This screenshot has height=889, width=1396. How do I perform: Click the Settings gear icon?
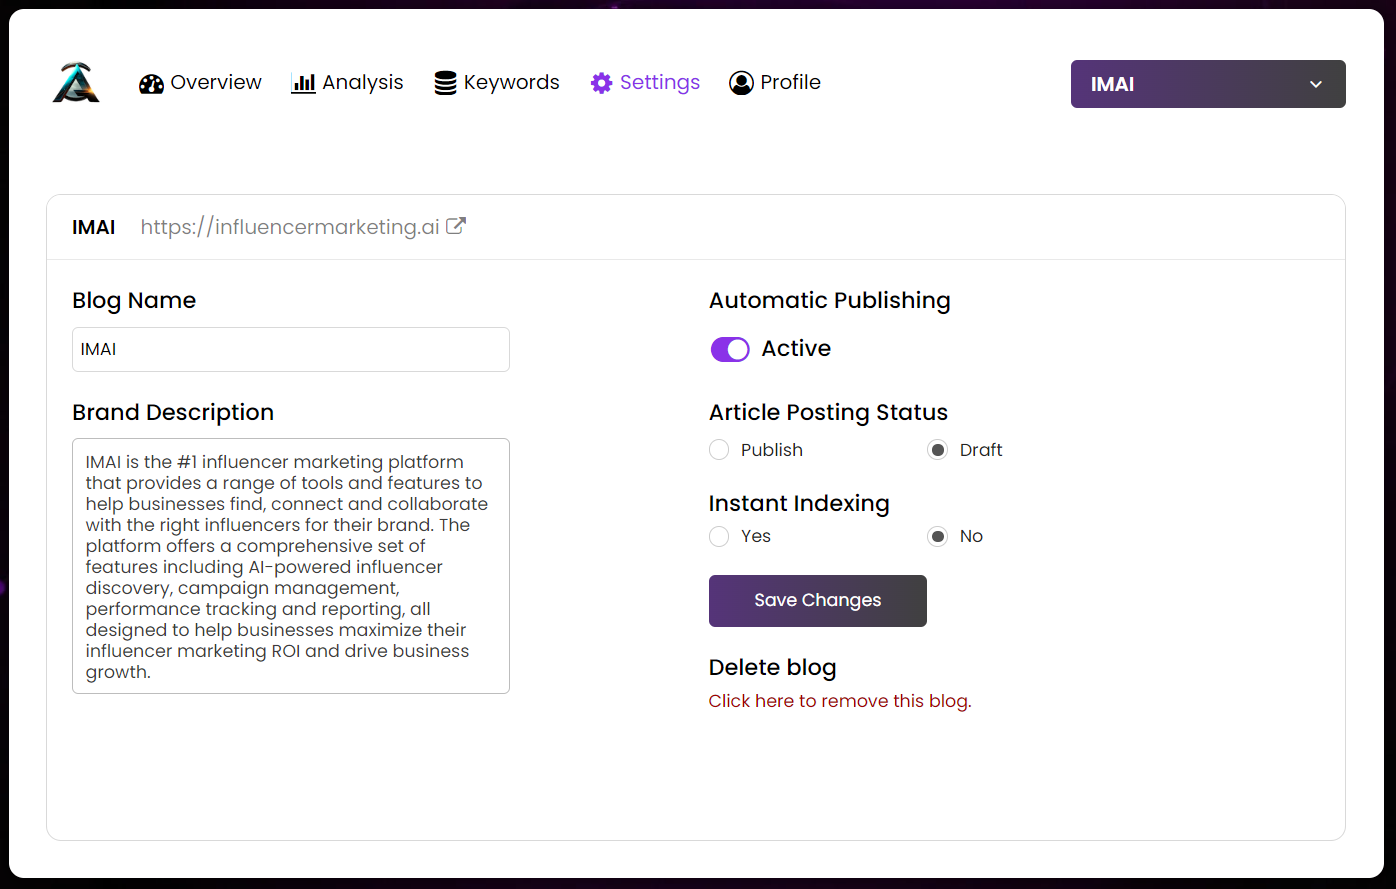[601, 84]
